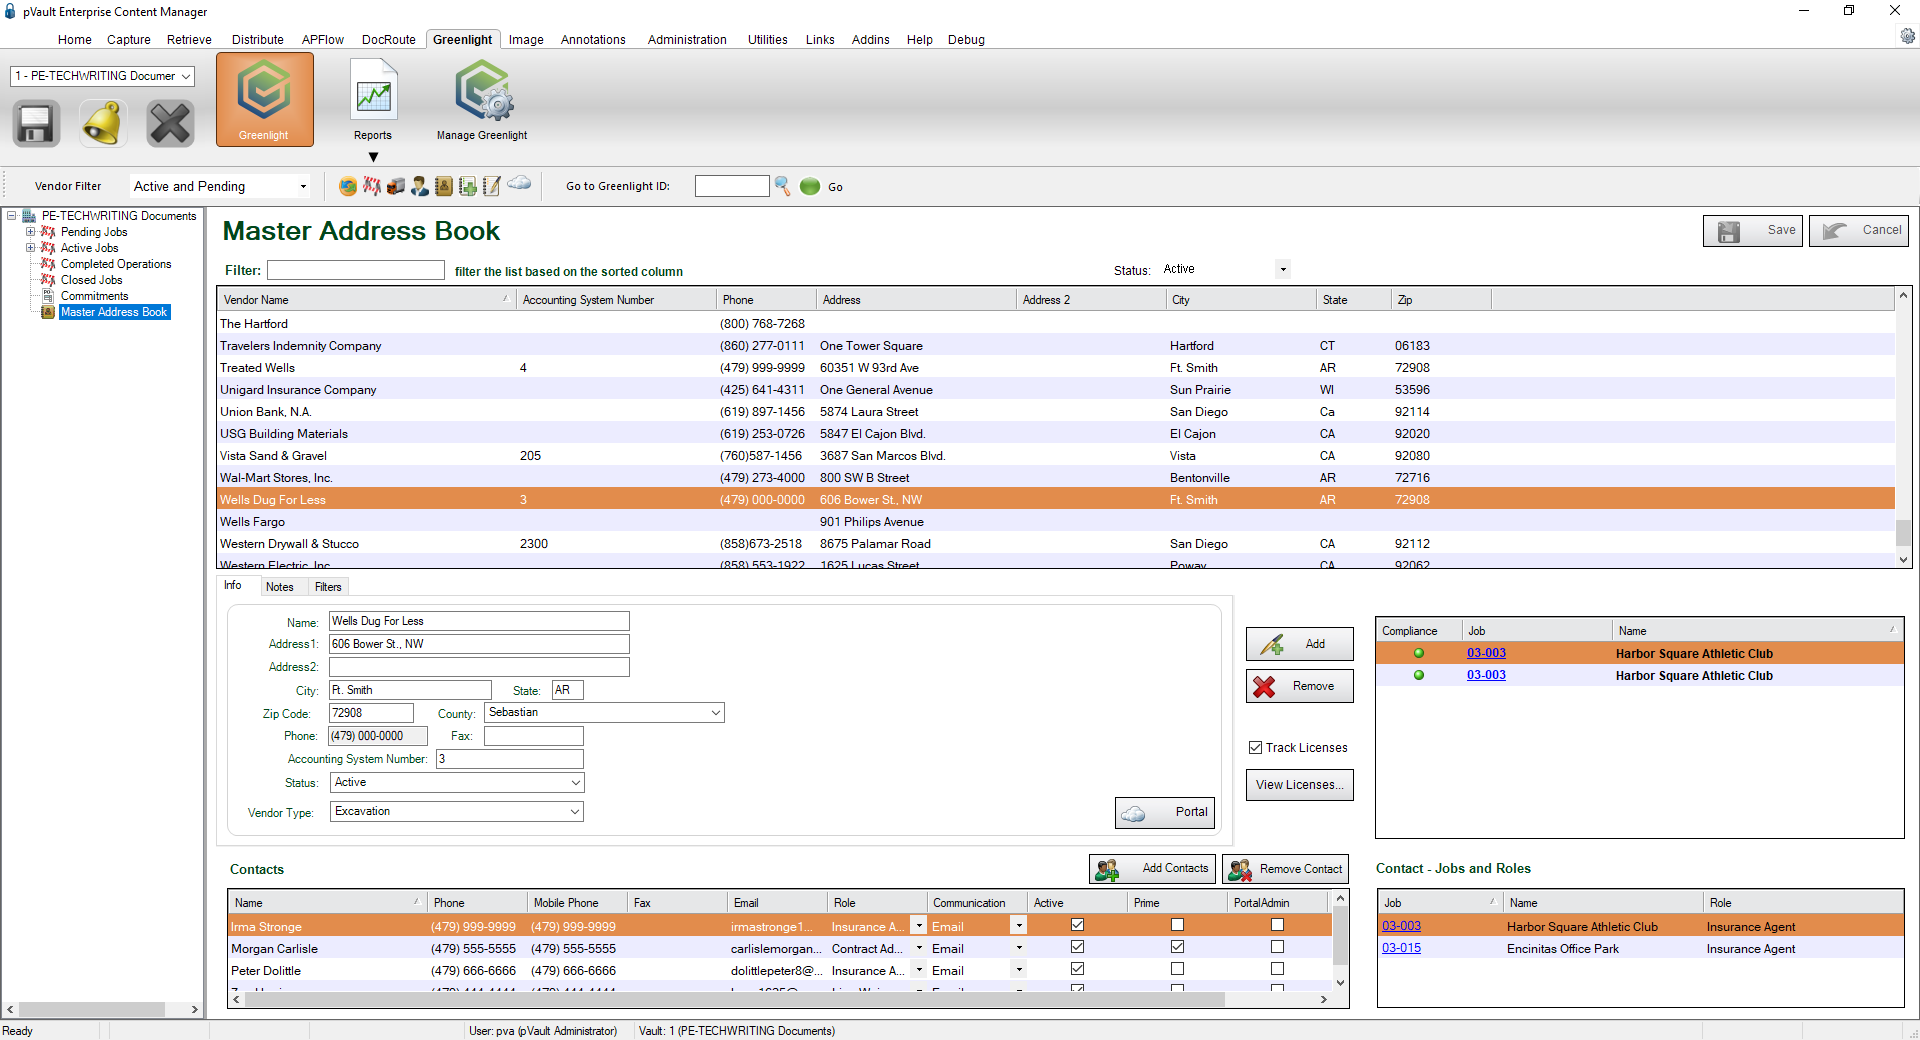Toggle Active checkbox for Peter Dolittle
Viewport: 1920px width, 1040px height.
click(1077, 968)
